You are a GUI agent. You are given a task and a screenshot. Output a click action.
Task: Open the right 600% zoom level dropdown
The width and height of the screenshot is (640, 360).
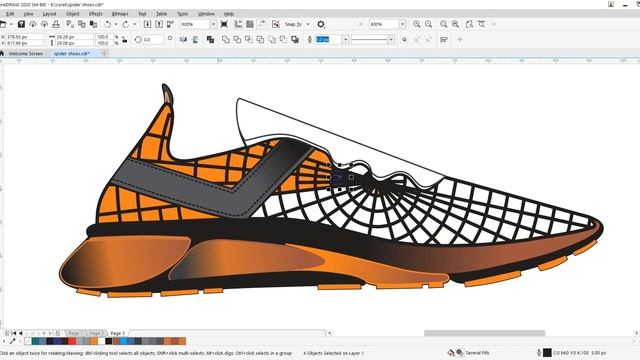point(402,24)
